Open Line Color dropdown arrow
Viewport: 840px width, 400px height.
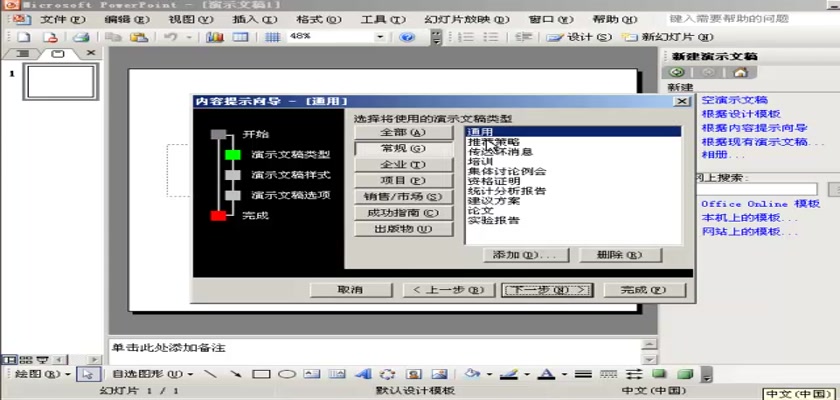[x=526, y=374]
